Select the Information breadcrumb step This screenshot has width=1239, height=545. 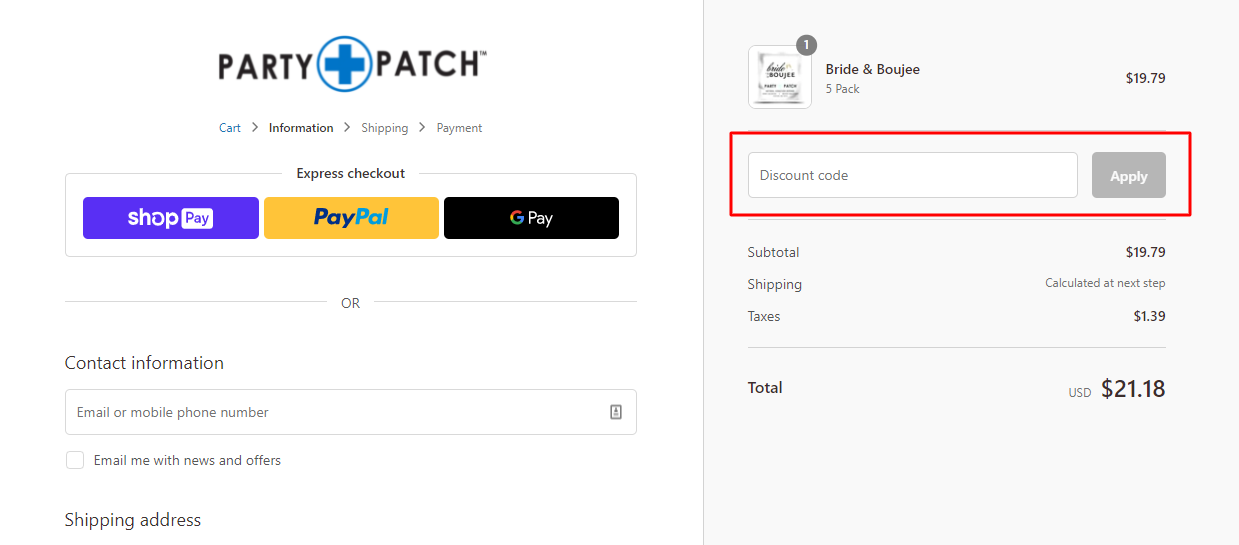coord(301,128)
